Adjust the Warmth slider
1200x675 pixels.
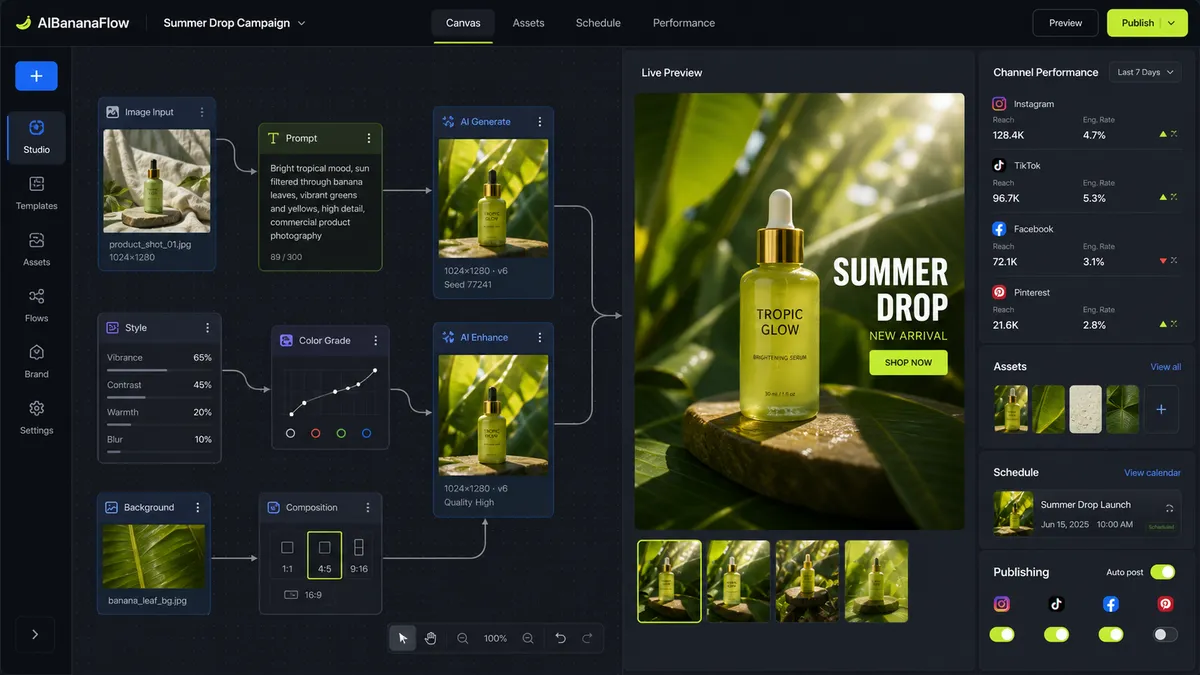159,424
